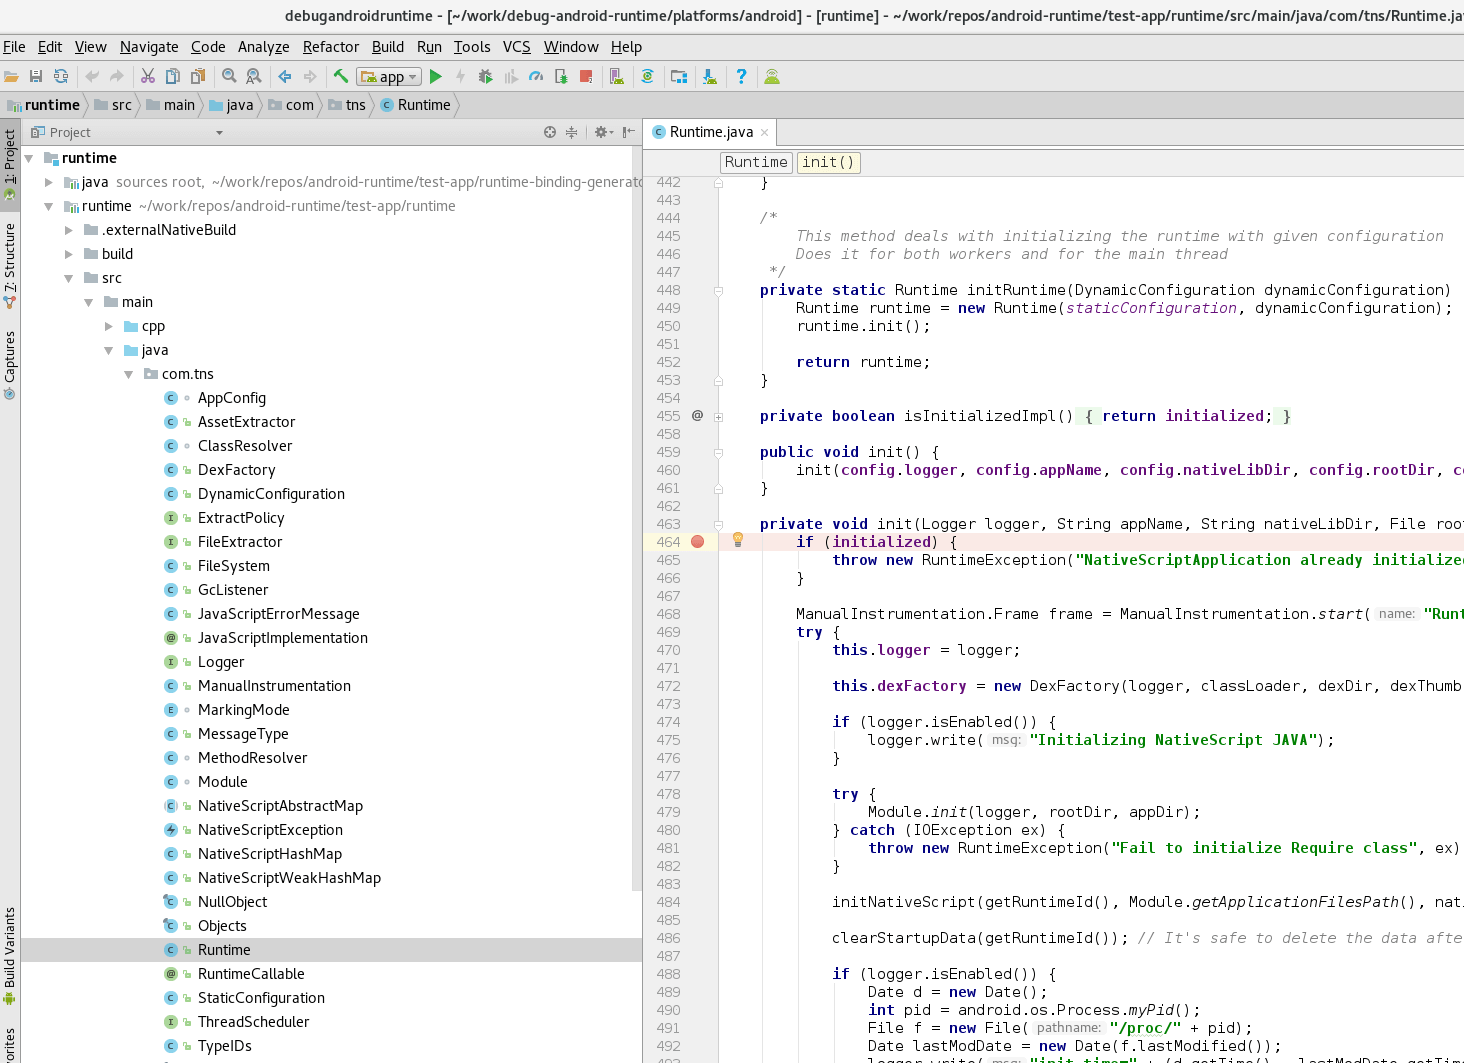Build the project with the hammer icon
Viewport: 1464px width, 1063px height.
click(340, 76)
